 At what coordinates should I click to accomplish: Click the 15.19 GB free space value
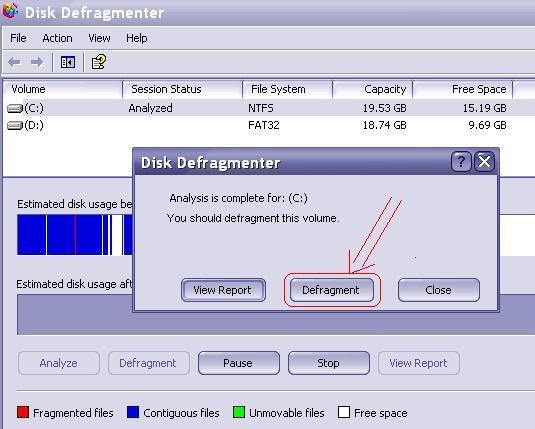485,109
